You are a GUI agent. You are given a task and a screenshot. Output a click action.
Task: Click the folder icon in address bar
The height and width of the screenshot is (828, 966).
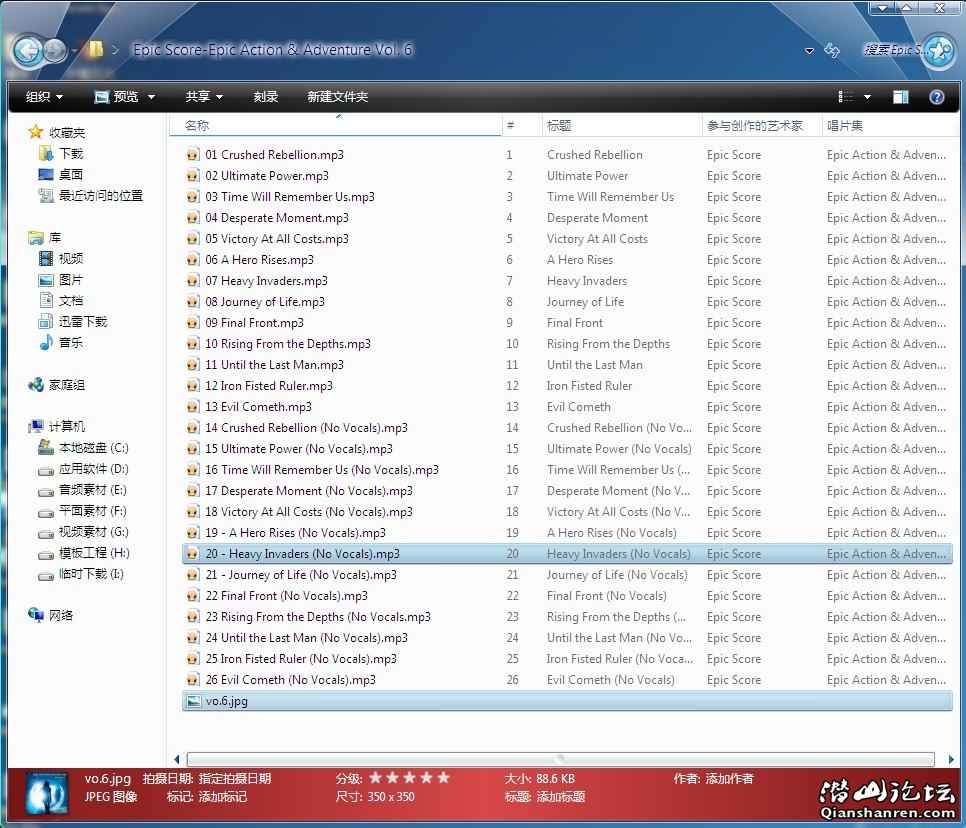coord(96,49)
